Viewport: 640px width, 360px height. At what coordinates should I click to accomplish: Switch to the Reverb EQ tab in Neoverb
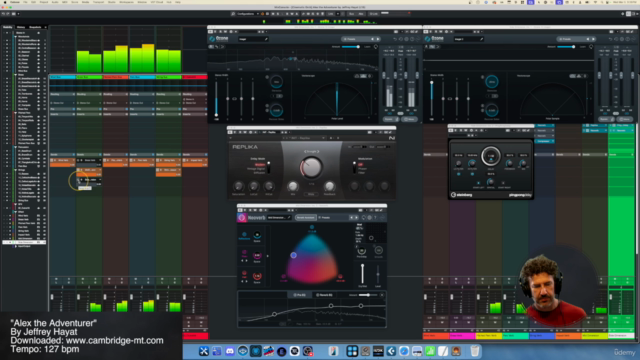324,295
